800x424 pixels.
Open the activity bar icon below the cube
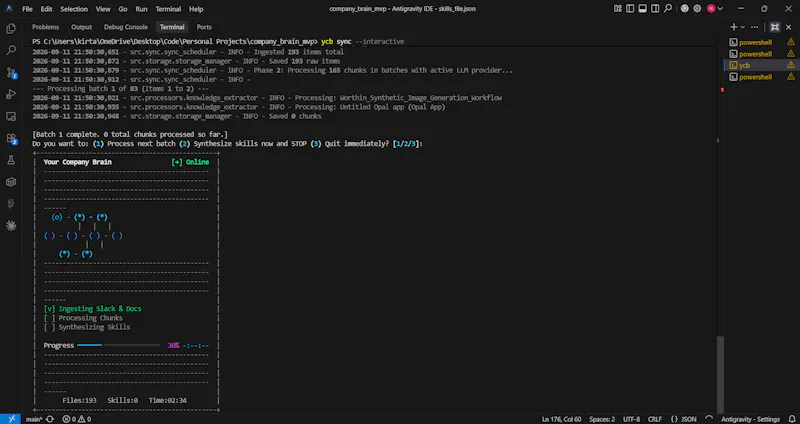[11, 204]
